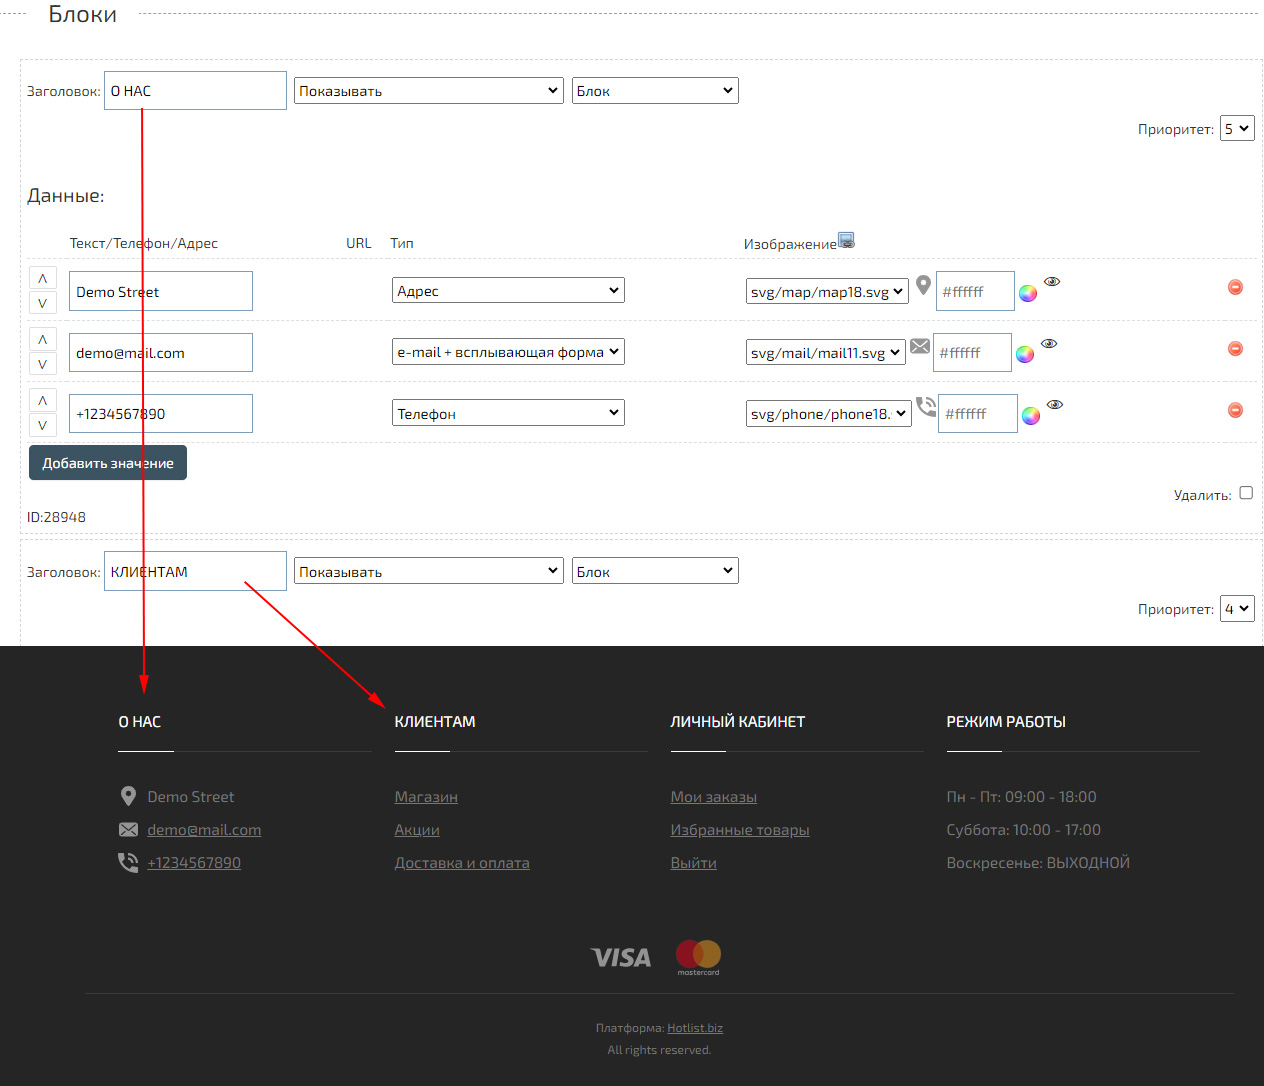
Task: Open the Приоритет dropdown showing 5
Action: (1237, 129)
